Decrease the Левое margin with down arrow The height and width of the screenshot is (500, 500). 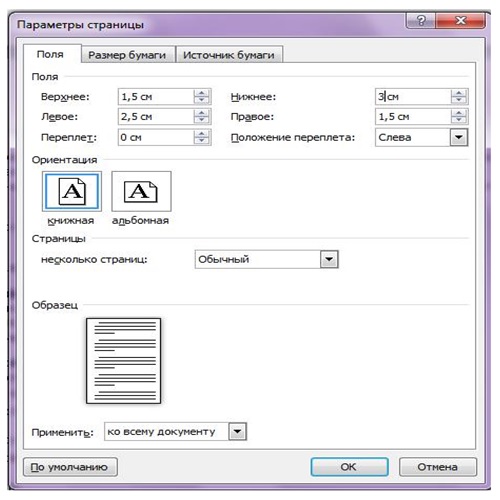tap(201, 121)
